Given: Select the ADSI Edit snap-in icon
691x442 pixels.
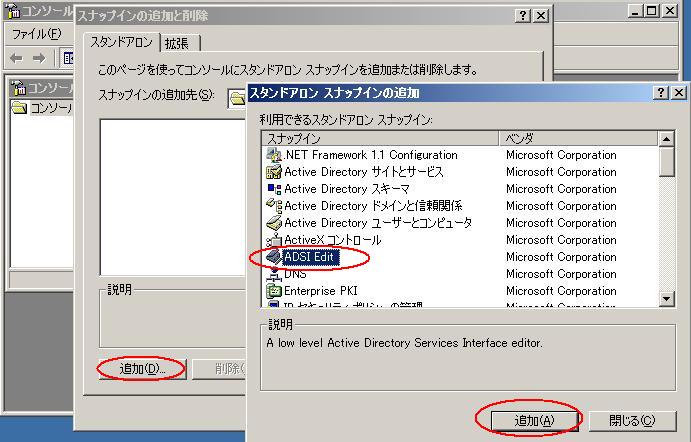Looking at the screenshot, I should (274, 257).
